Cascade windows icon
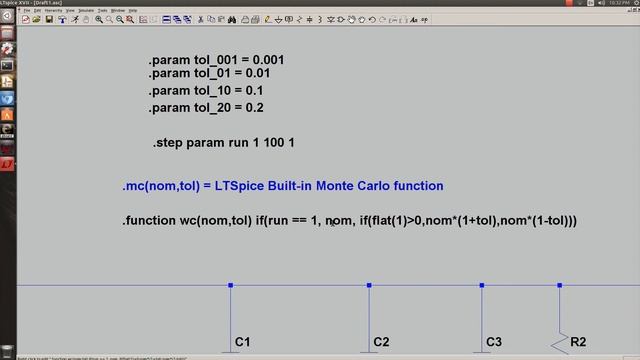Screen dimensions: 640x360 coord(177,20)
